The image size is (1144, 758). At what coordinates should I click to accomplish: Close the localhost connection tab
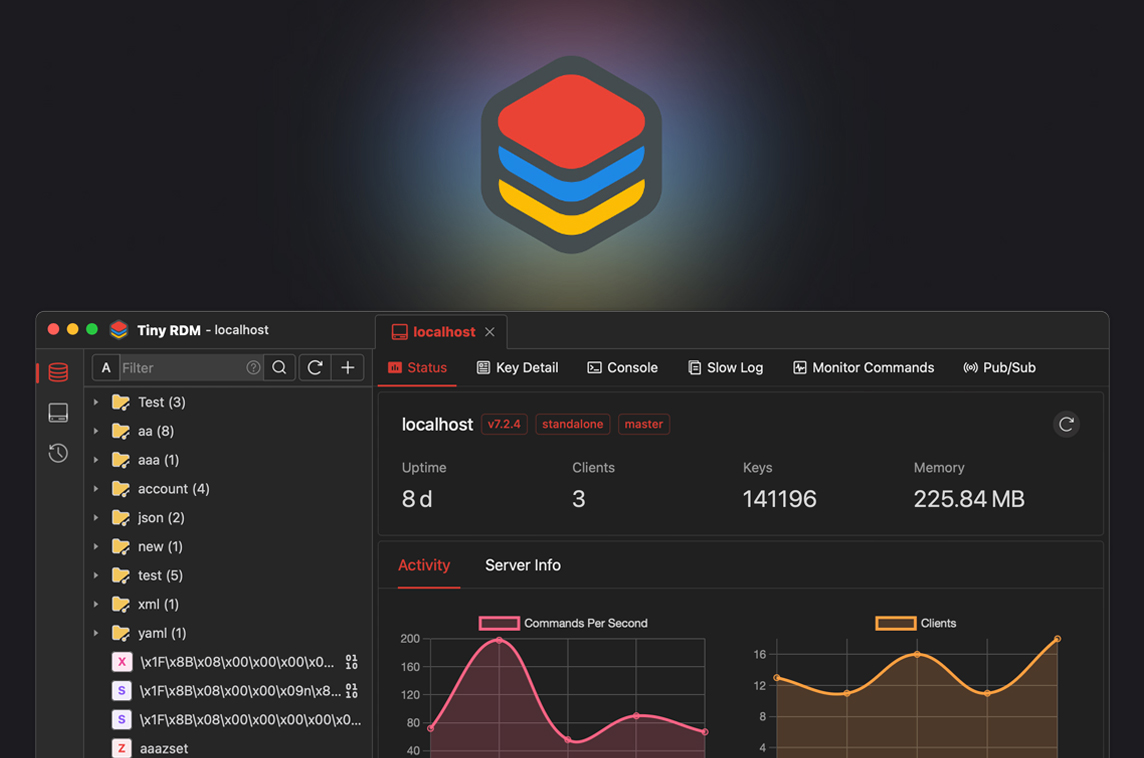(x=490, y=332)
